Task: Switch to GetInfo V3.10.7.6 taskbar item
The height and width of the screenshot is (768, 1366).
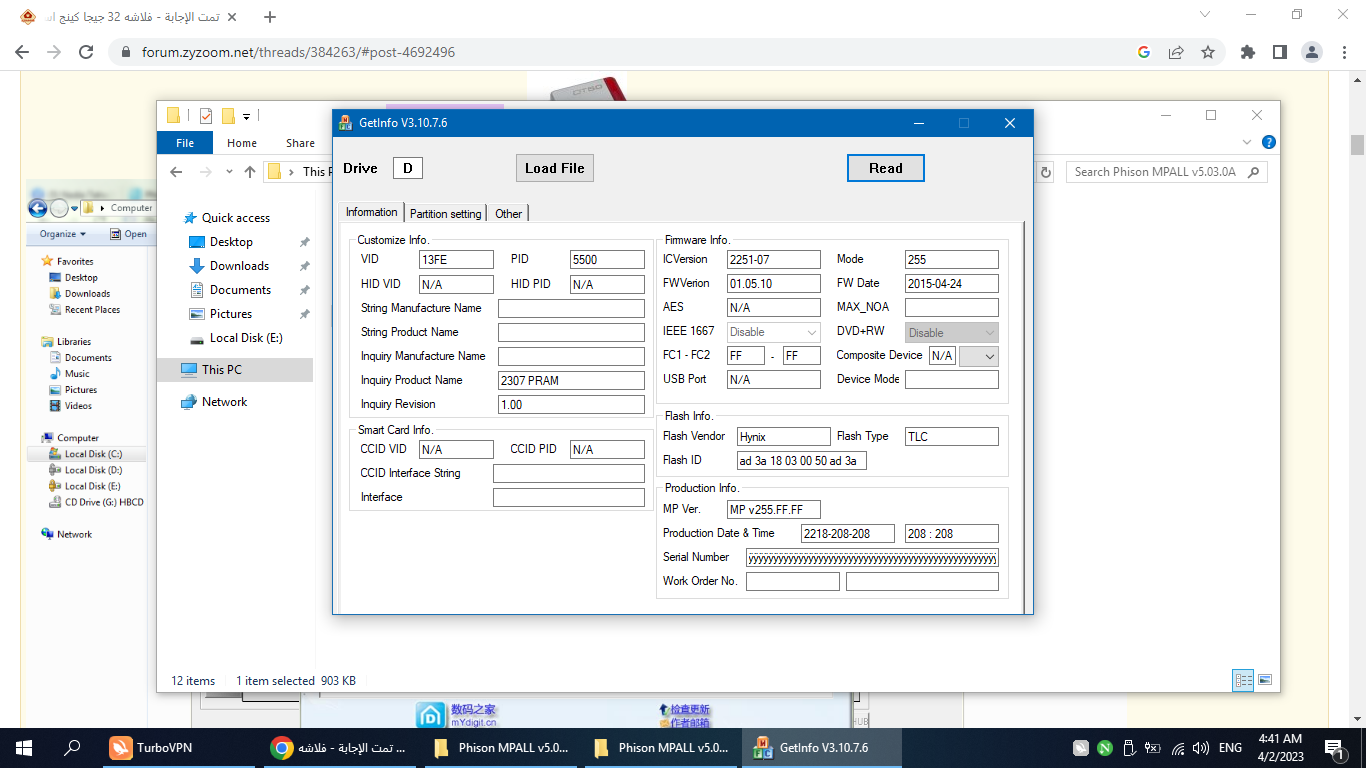Action: coord(820,747)
